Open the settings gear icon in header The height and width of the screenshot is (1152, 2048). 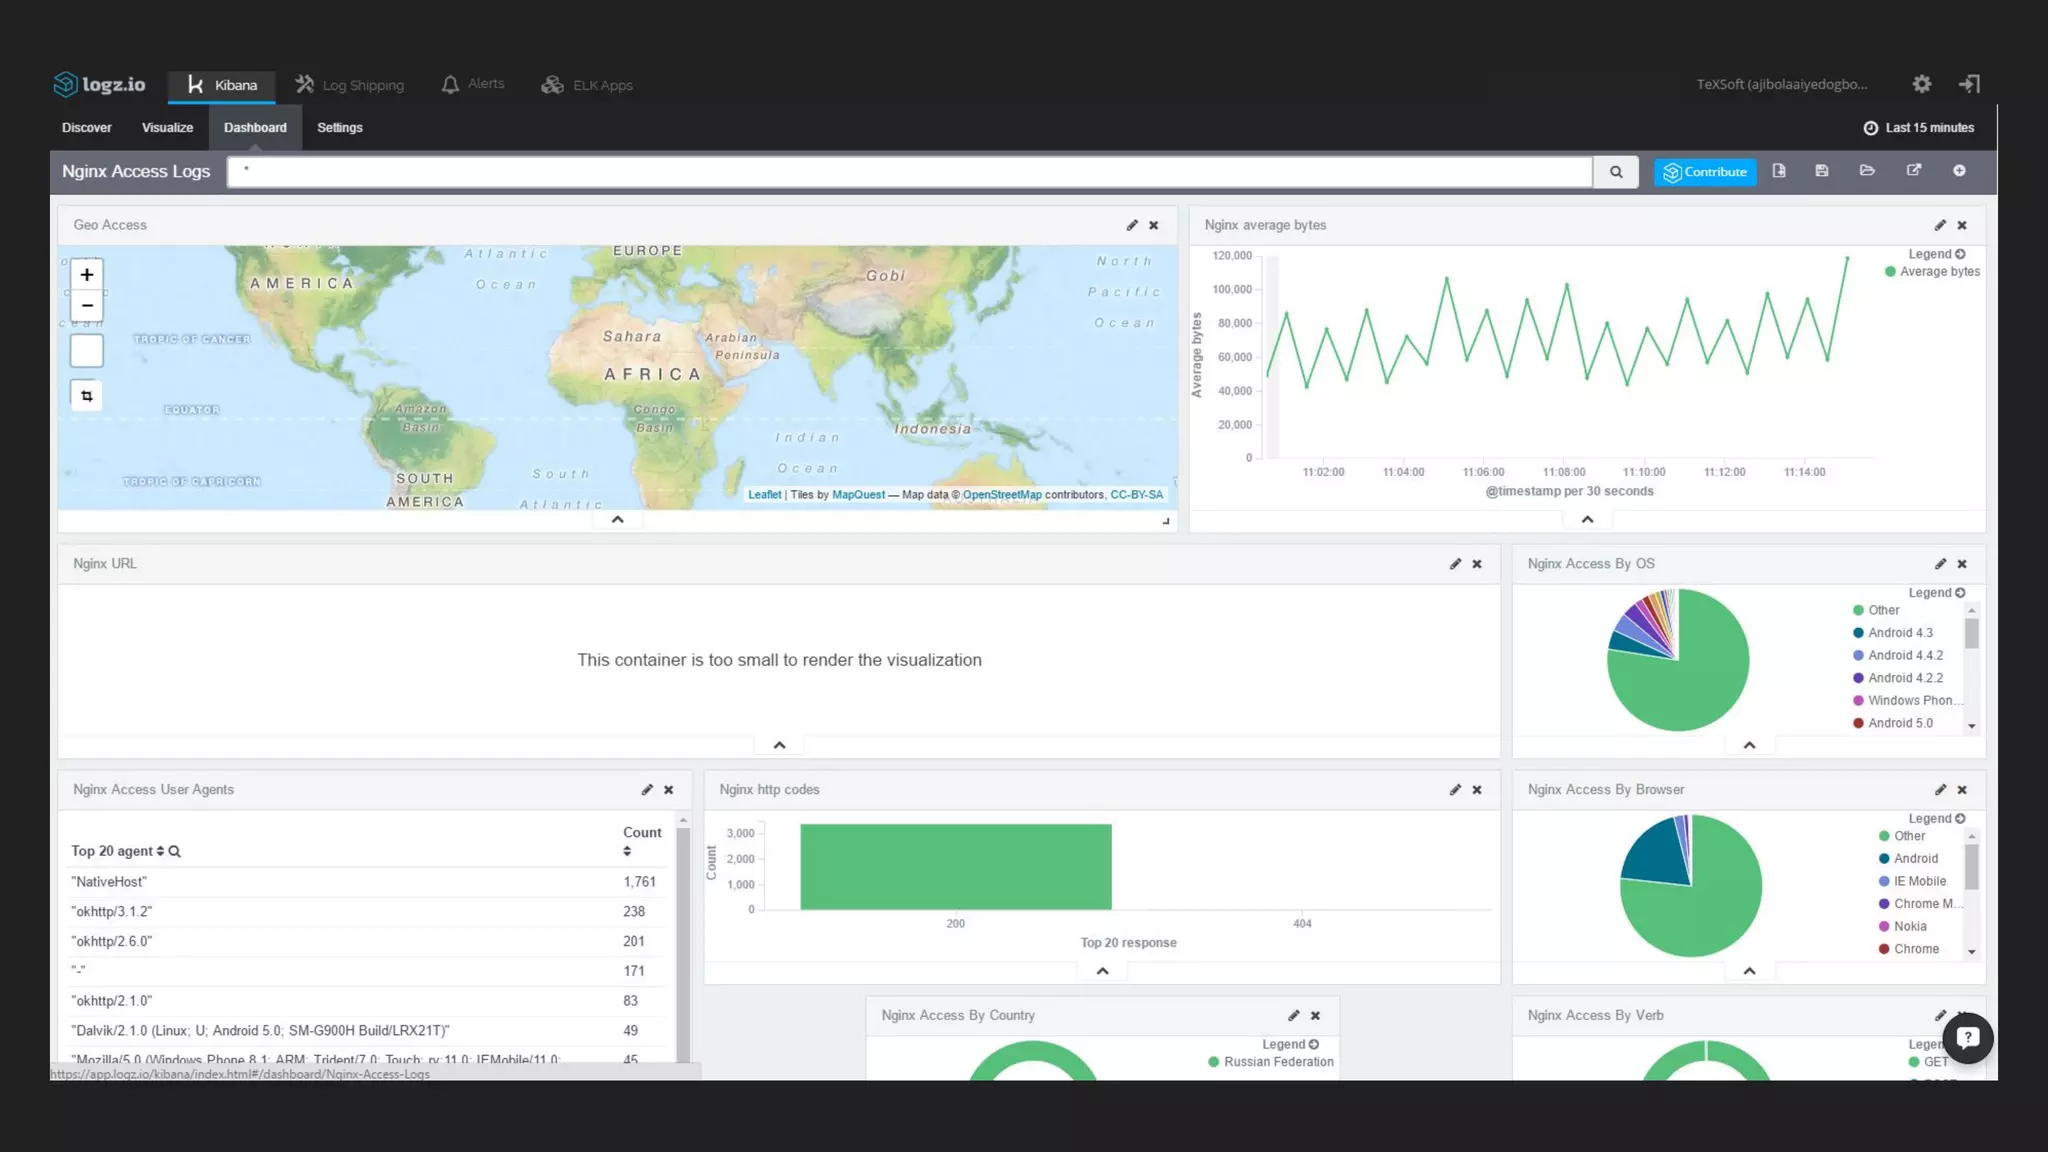[x=1921, y=84]
